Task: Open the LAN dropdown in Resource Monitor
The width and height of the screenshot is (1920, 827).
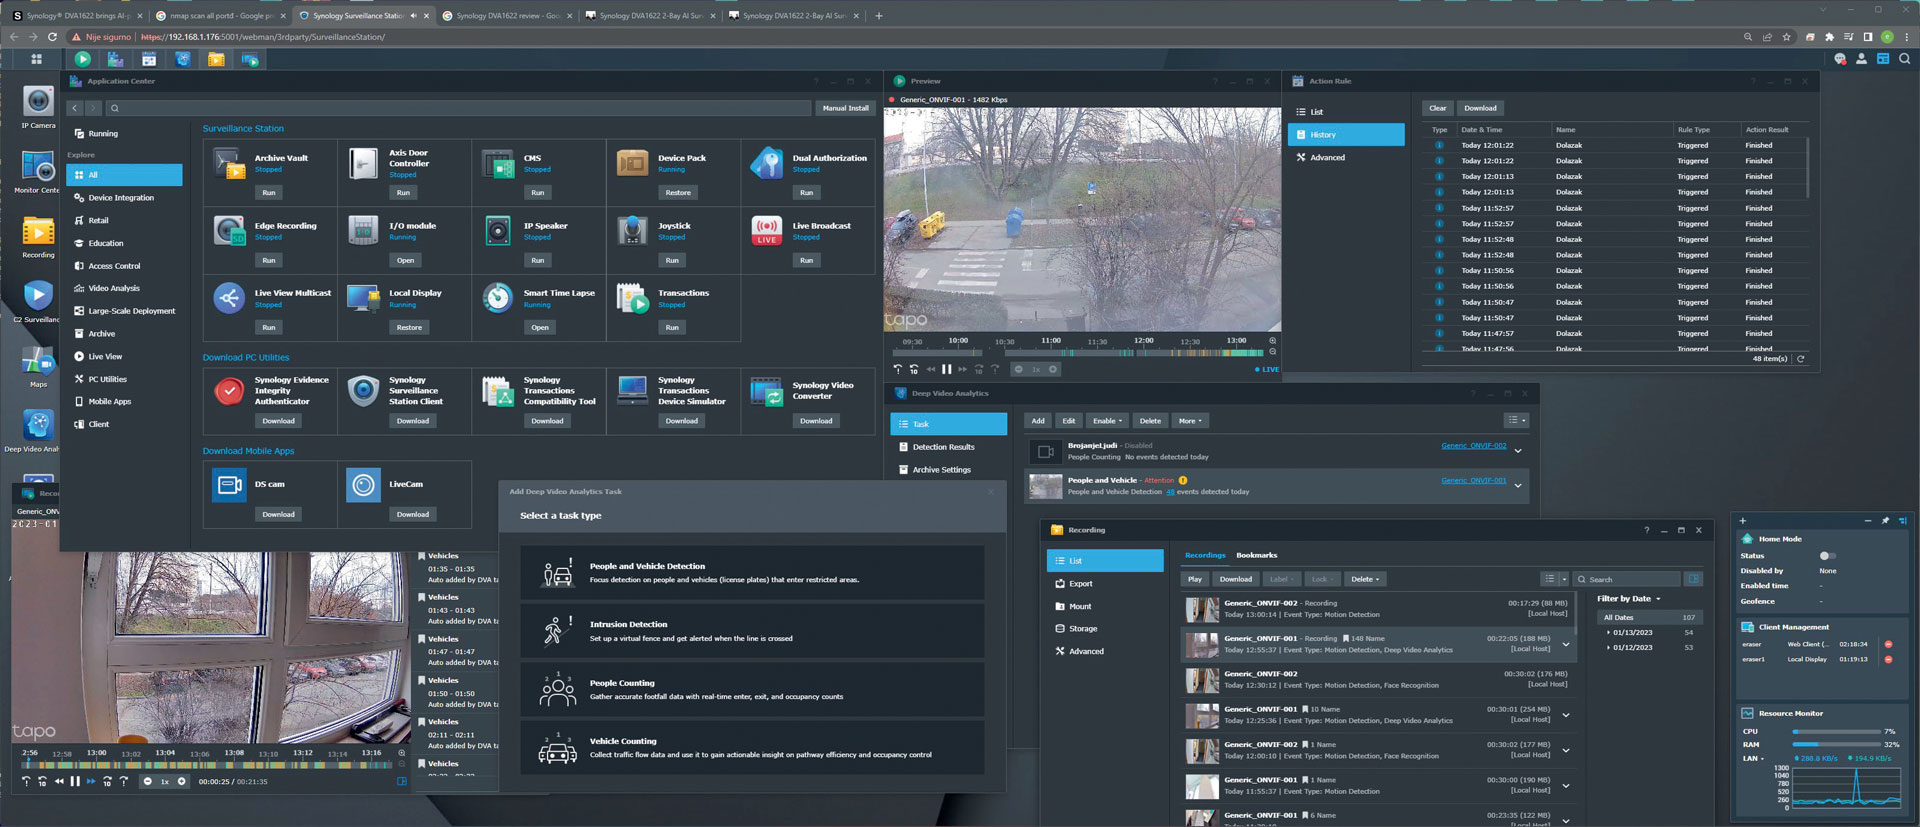Action: [1753, 758]
